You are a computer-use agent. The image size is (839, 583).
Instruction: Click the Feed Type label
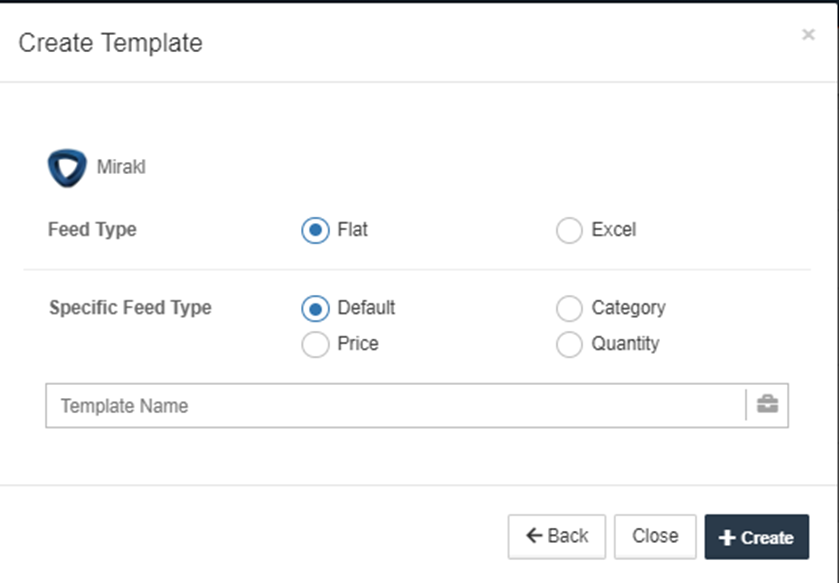[x=92, y=229]
